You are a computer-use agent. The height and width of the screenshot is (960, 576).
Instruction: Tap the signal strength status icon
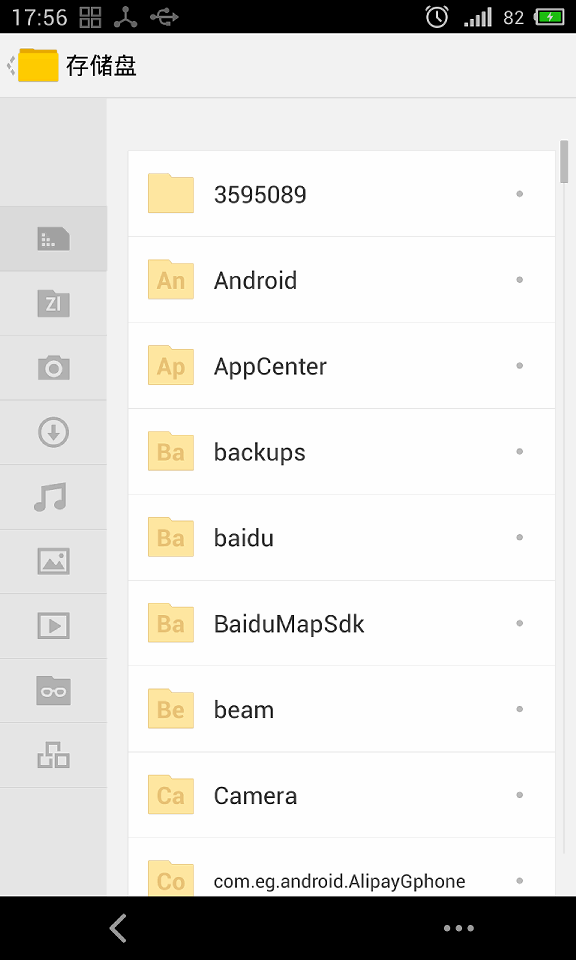click(x=477, y=17)
